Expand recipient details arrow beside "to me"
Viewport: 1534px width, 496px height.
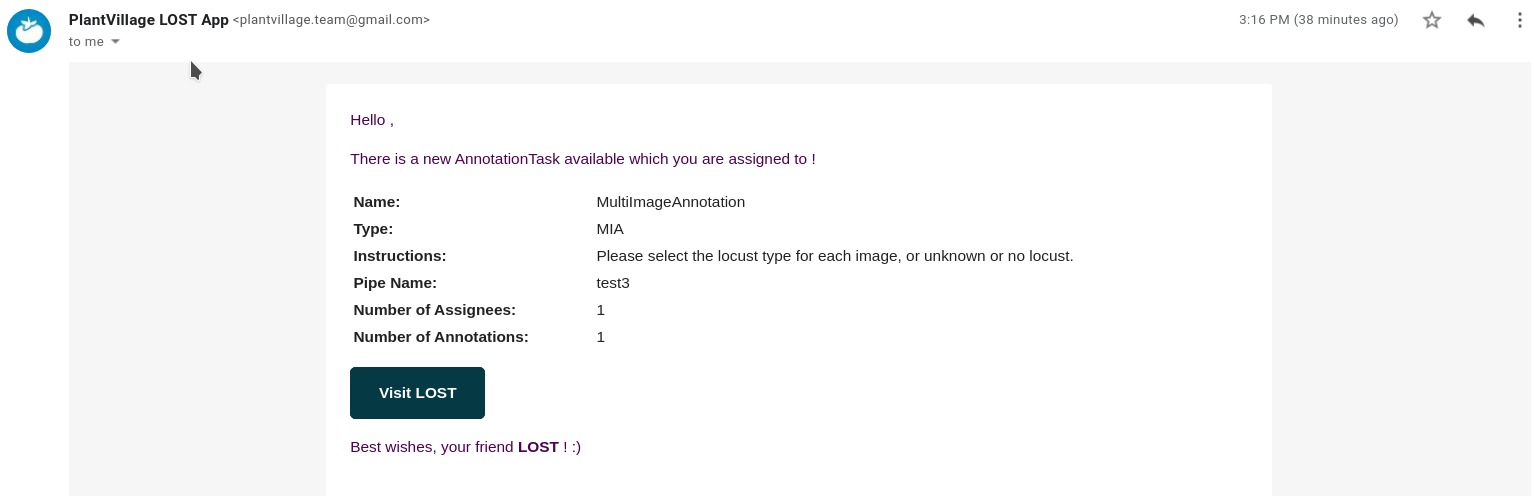click(x=115, y=42)
